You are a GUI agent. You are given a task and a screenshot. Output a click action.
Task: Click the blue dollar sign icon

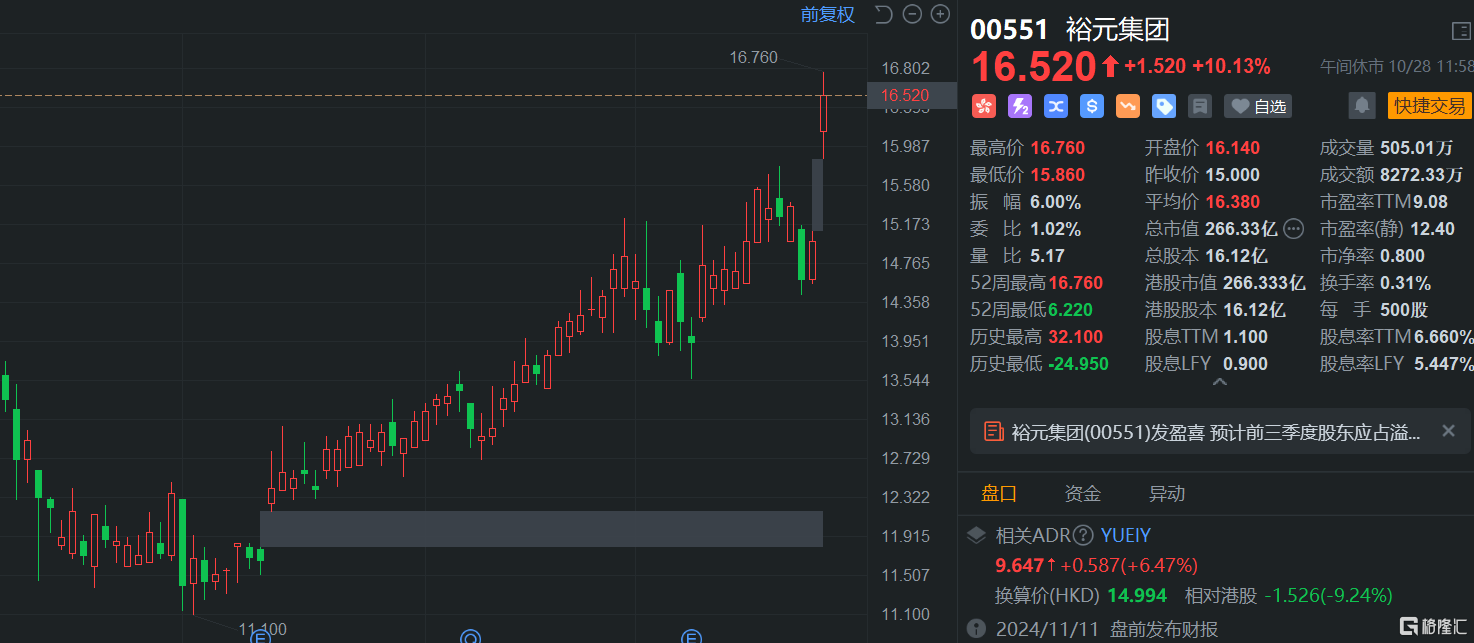click(x=1092, y=106)
